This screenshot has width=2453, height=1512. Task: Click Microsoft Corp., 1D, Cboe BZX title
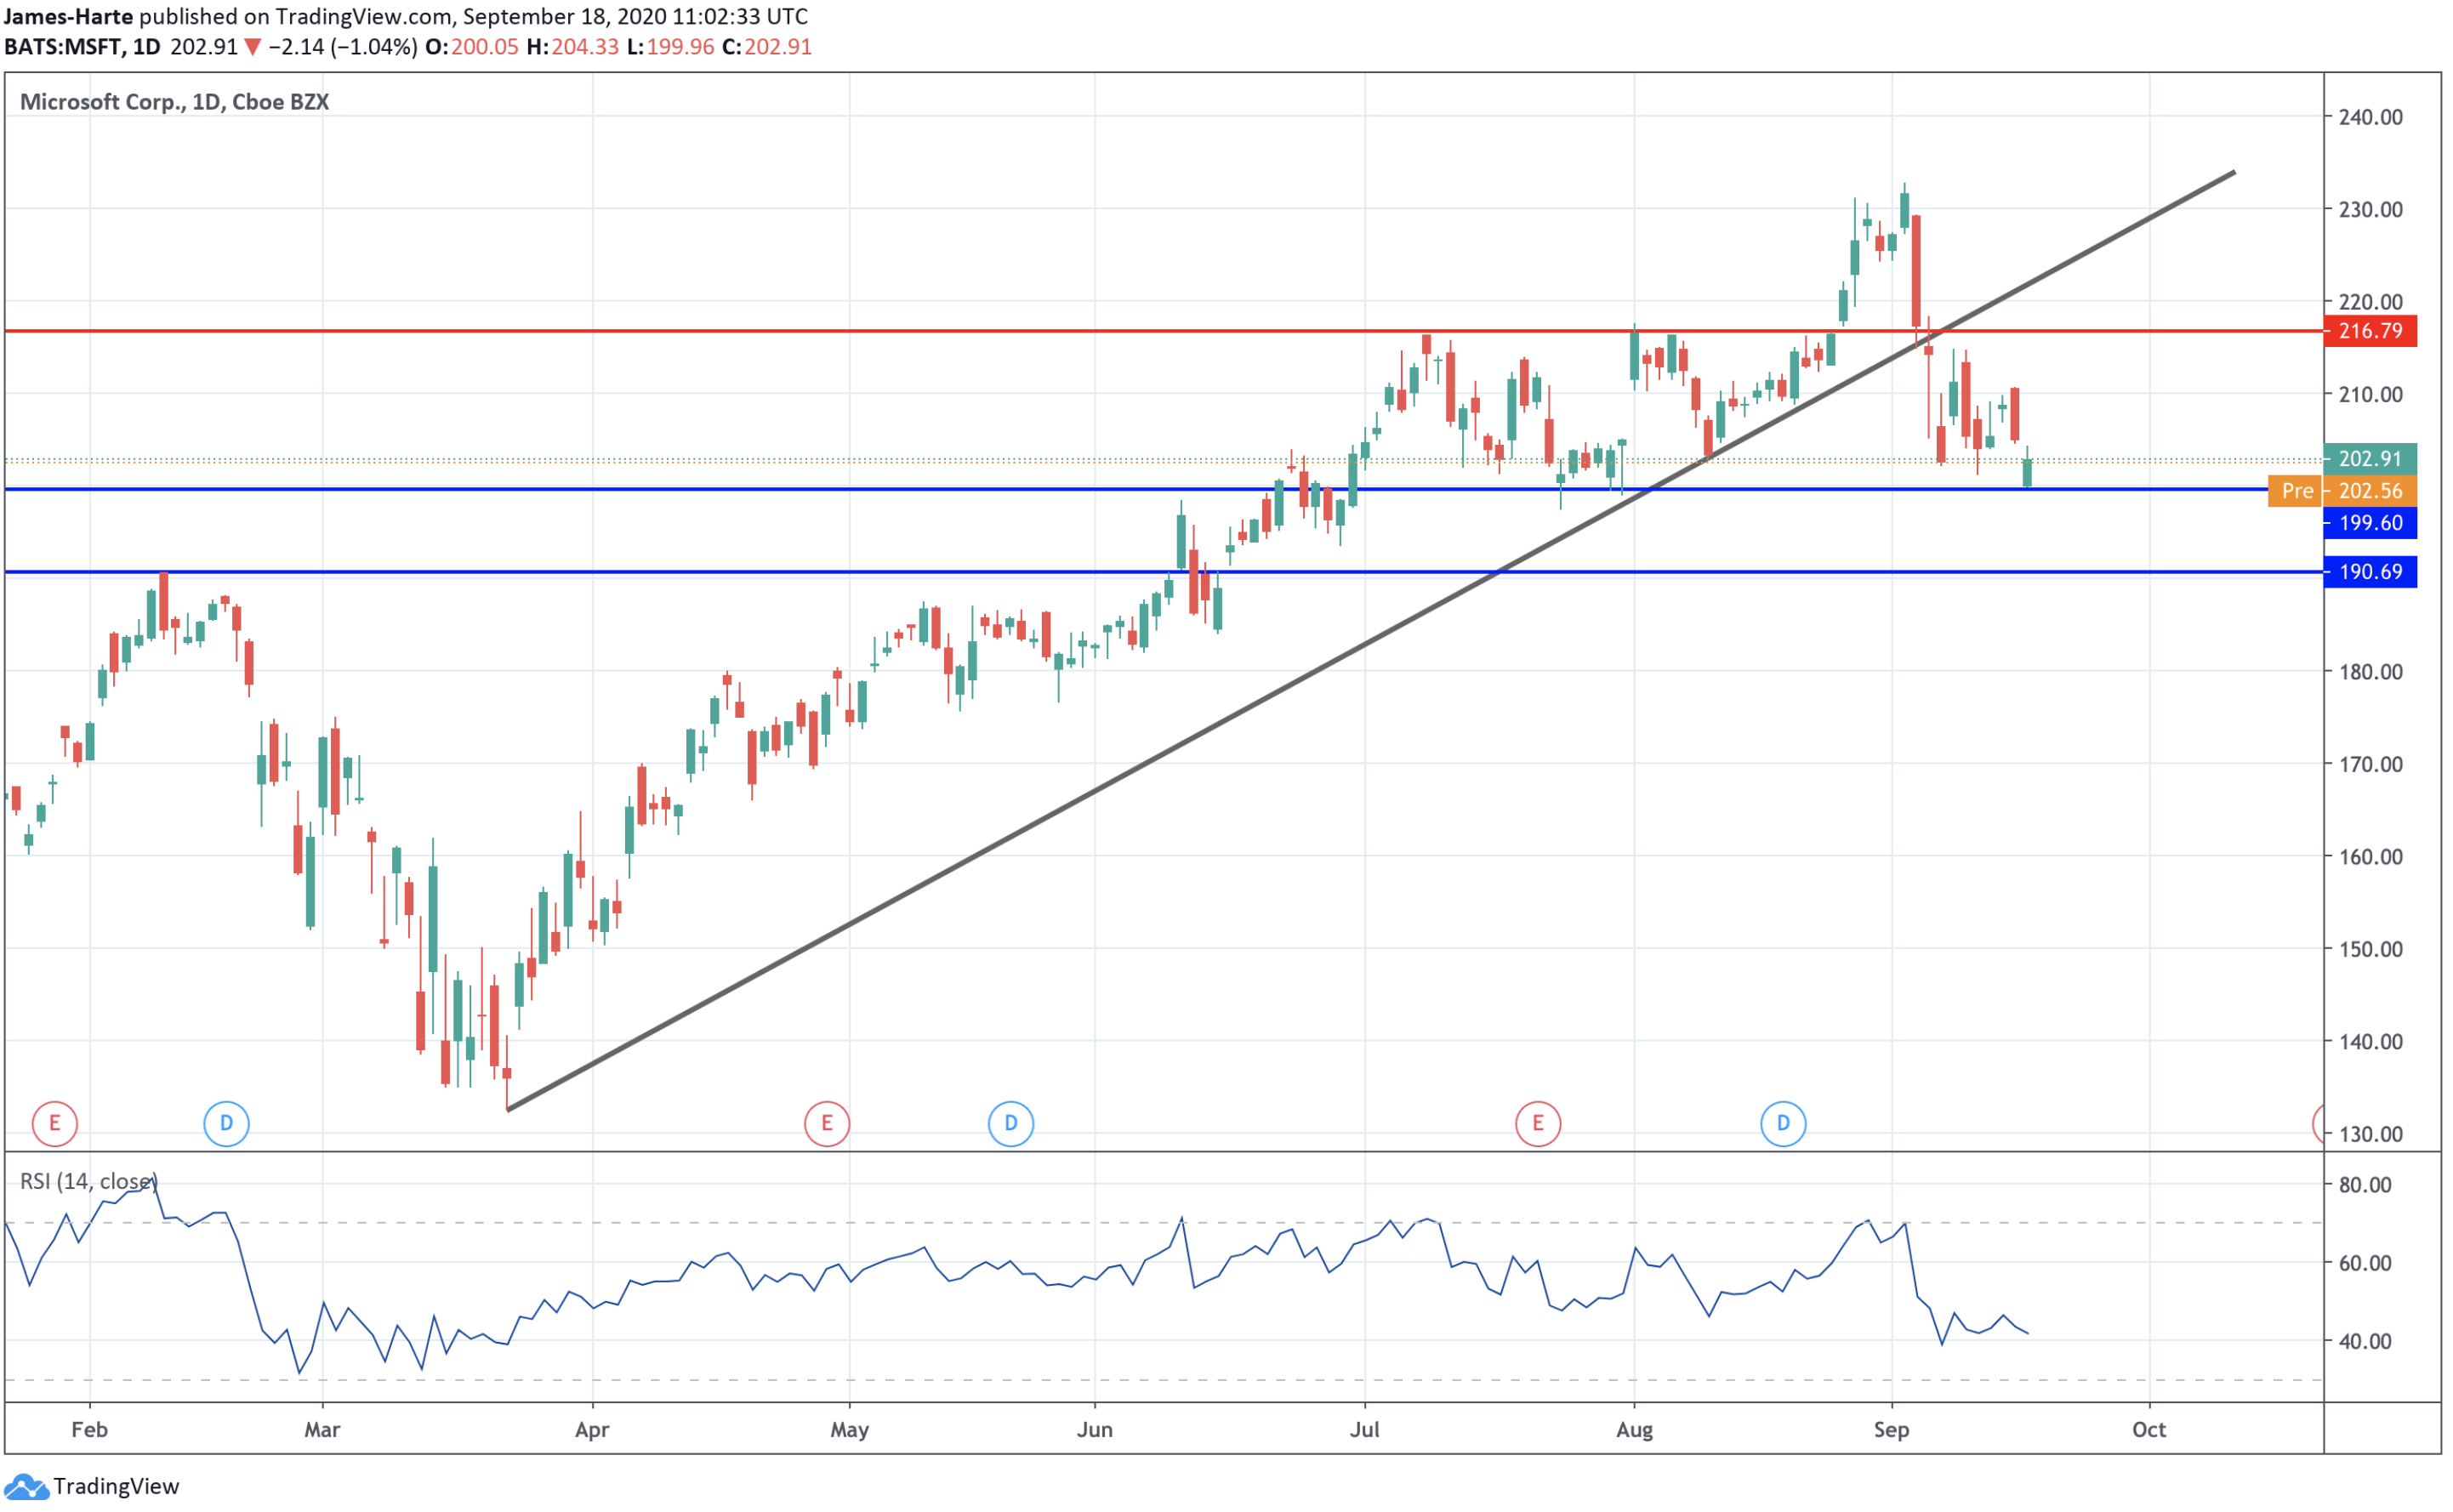pyautogui.click(x=174, y=102)
